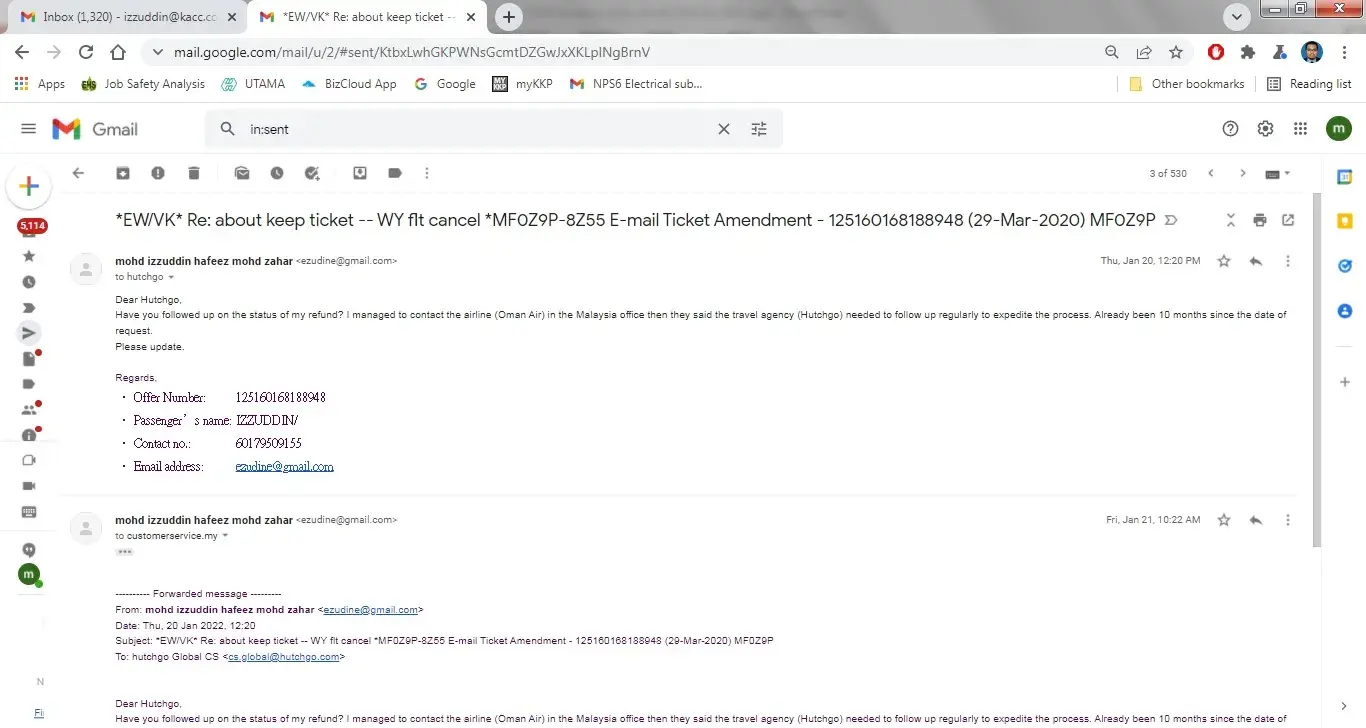Open the toolbar More actions menu
Image resolution: width=1366 pixels, height=728 pixels.
coord(427,173)
